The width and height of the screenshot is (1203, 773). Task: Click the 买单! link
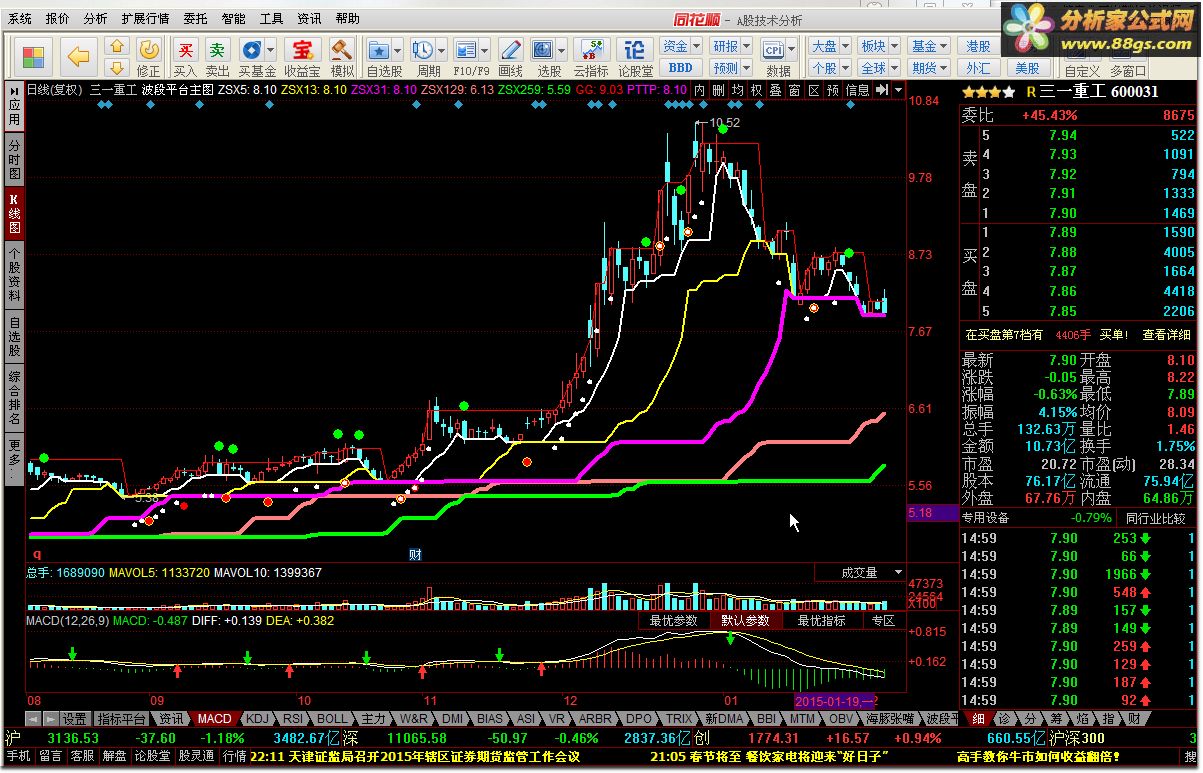[1114, 335]
